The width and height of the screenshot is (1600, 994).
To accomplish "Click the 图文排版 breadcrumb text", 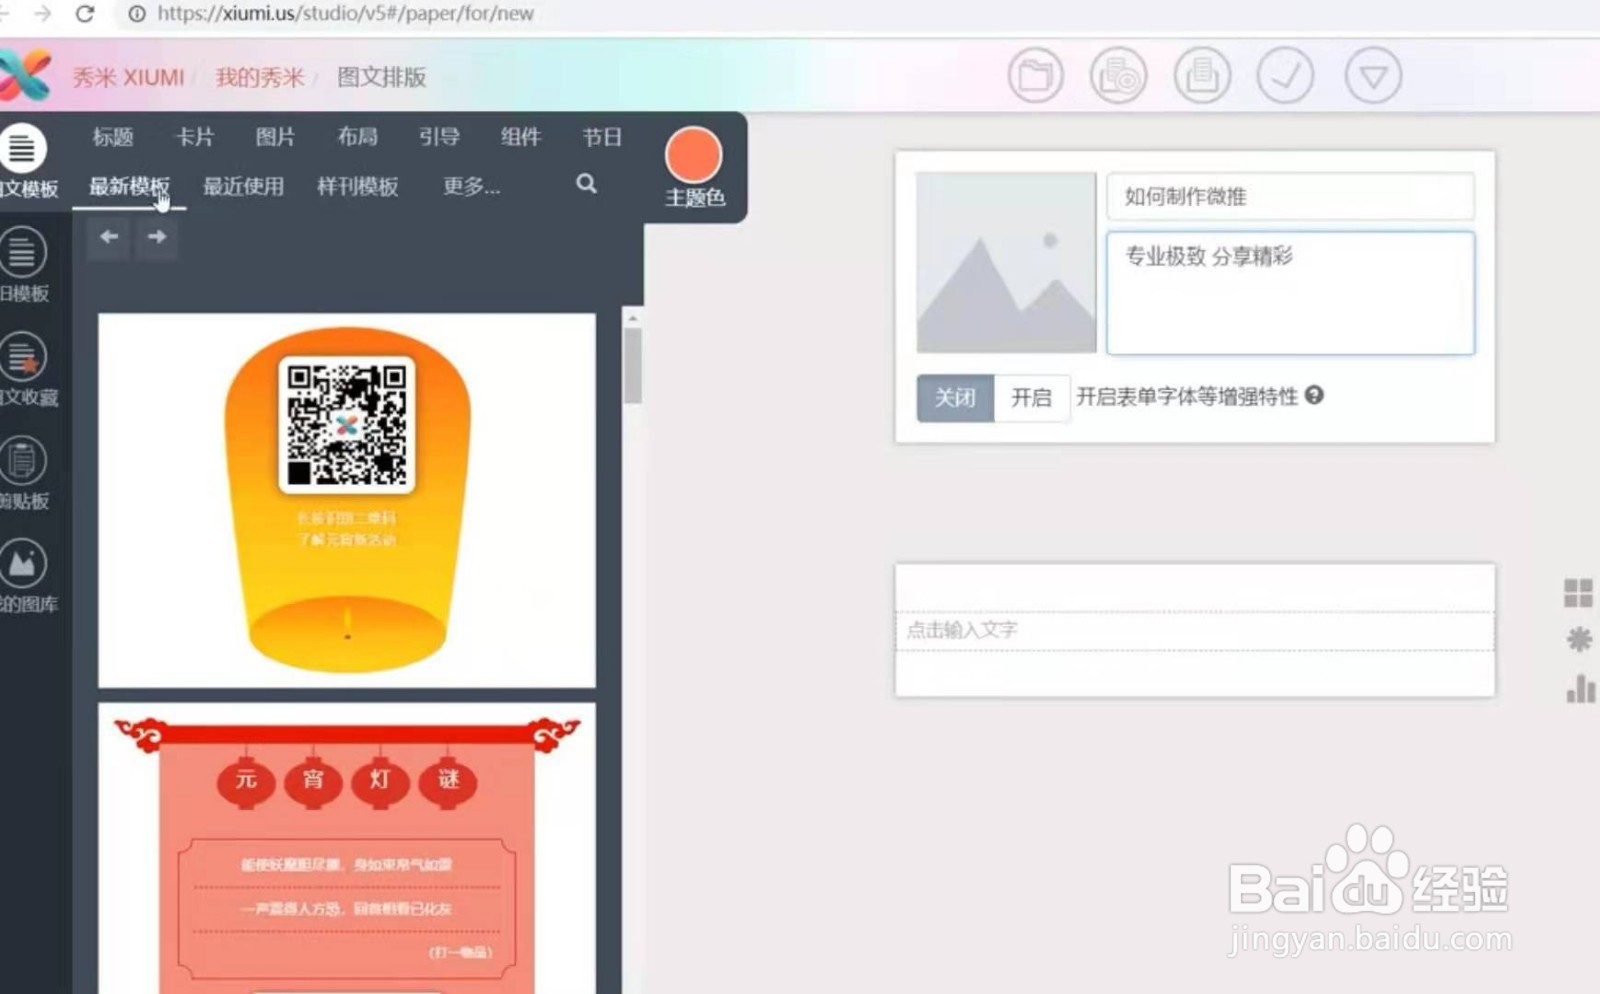I will [x=382, y=77].
